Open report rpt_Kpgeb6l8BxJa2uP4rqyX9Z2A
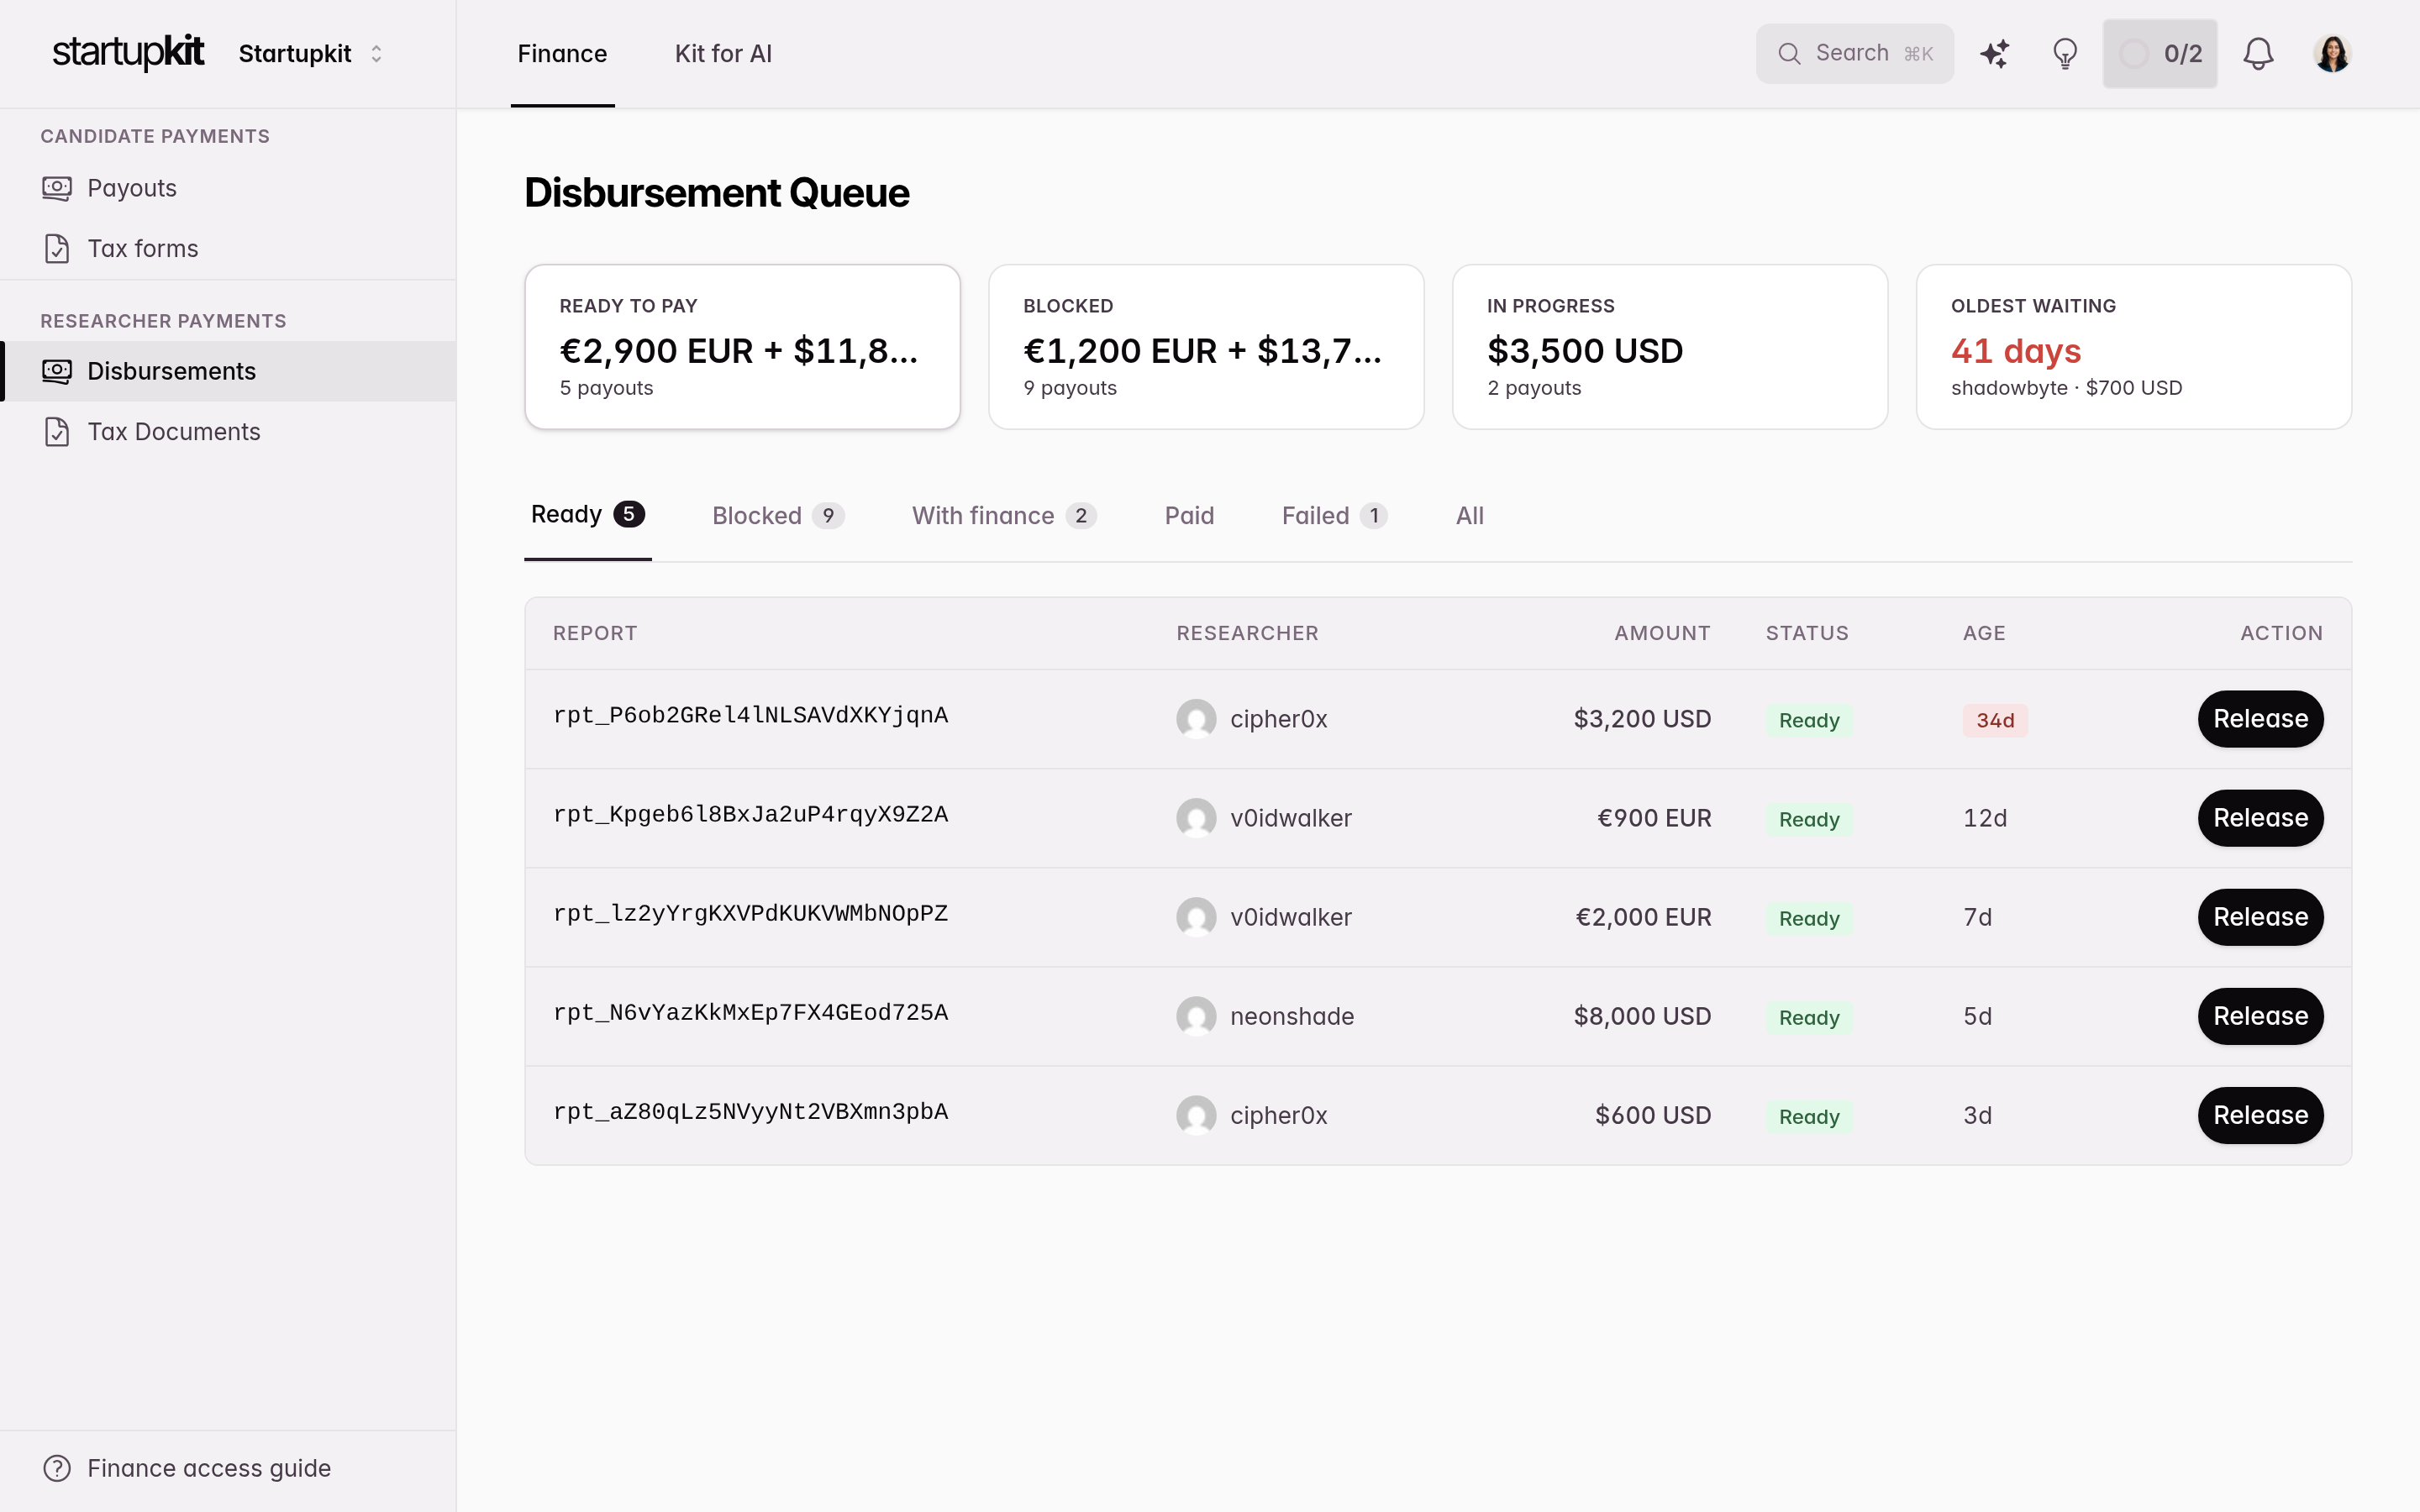Viewport: 2420px width, 1512px height. (751, 814)
